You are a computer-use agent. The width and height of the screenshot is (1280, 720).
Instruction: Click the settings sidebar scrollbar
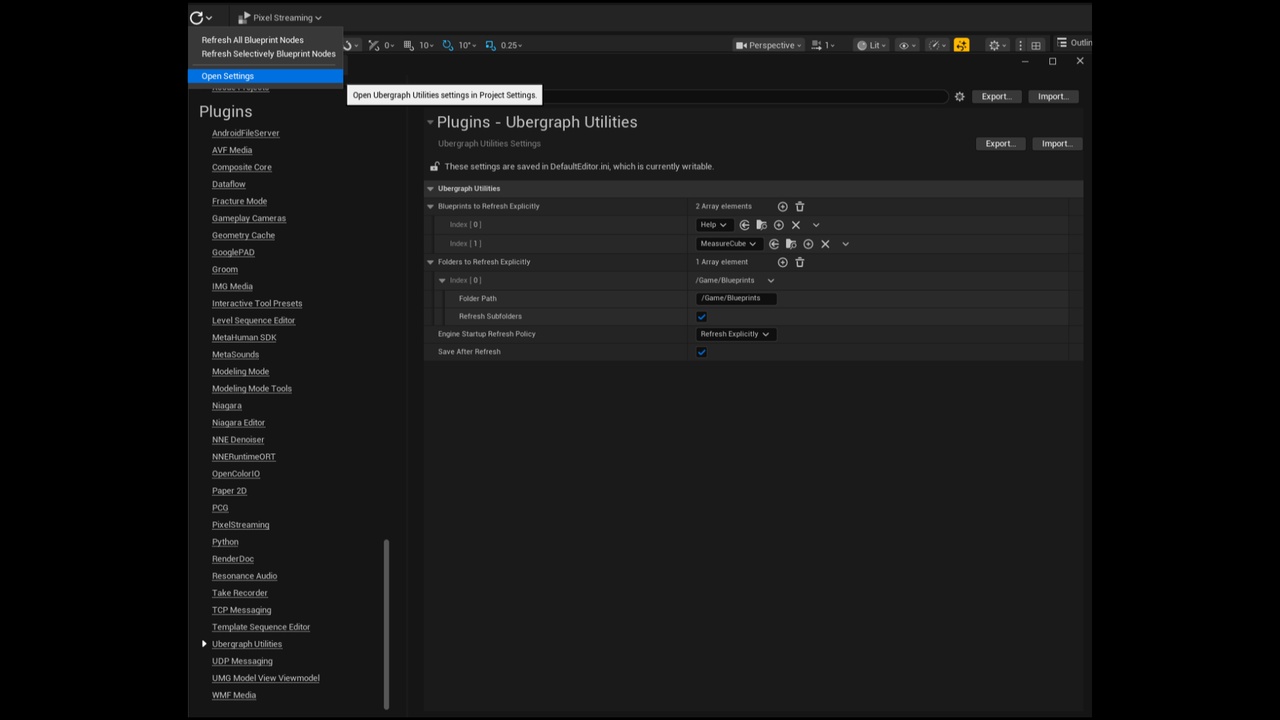coord(386,623)
